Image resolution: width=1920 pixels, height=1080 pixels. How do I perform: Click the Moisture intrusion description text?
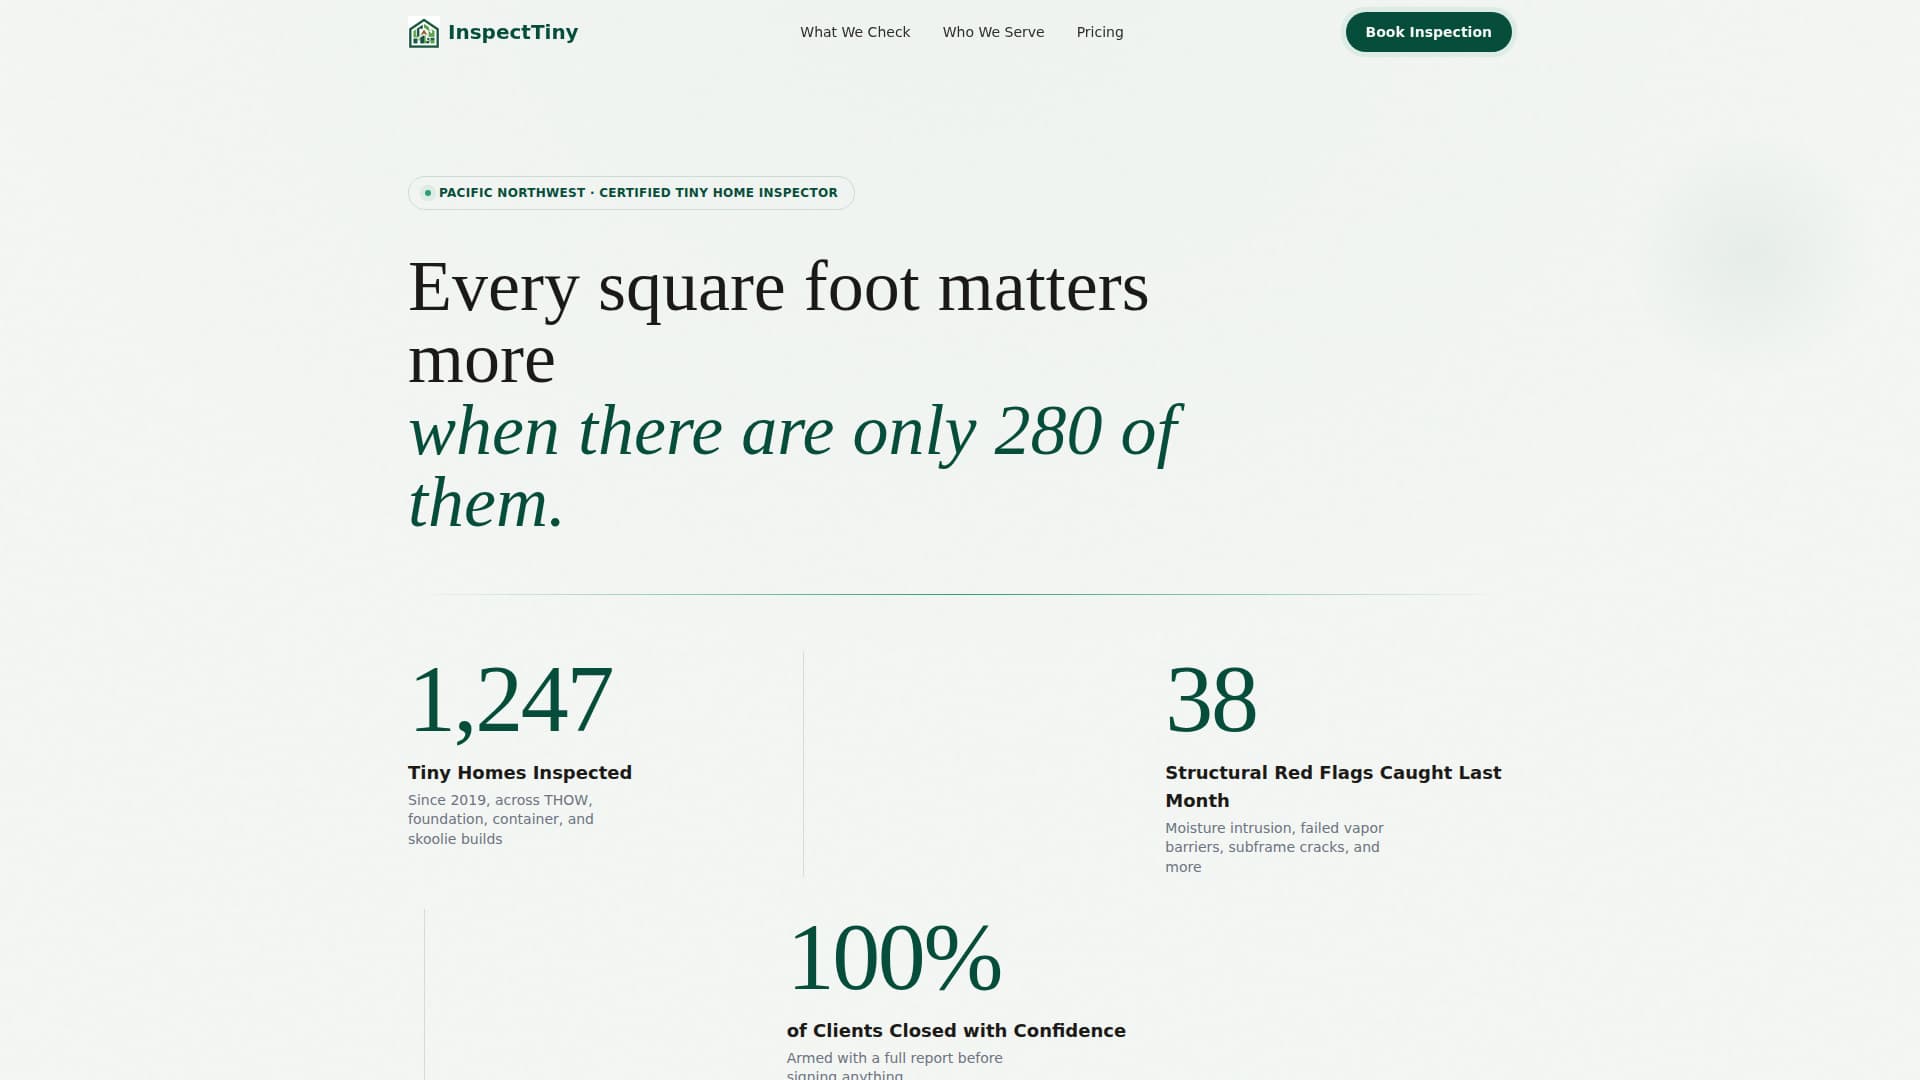(1273, 847)
